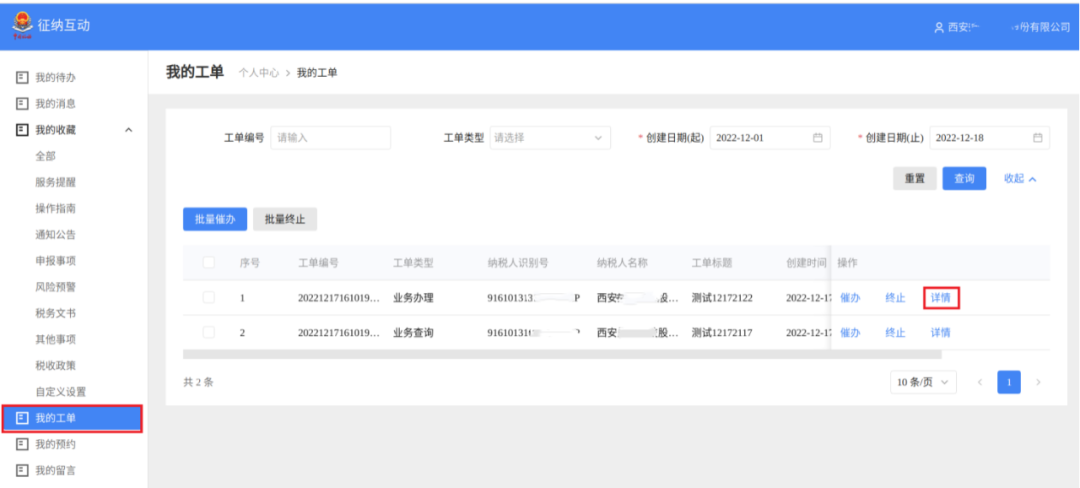Toggle the select-all checkbox in table header
1080x488 pixels.
pyautogui.click(x=209, y=263)
